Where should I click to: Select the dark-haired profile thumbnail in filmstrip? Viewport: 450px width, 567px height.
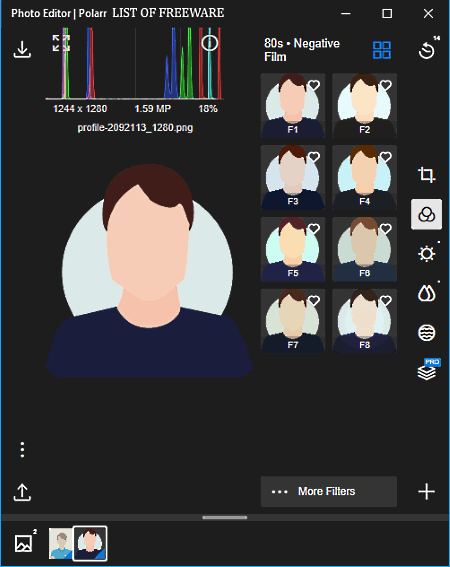(x=90, y=543)
